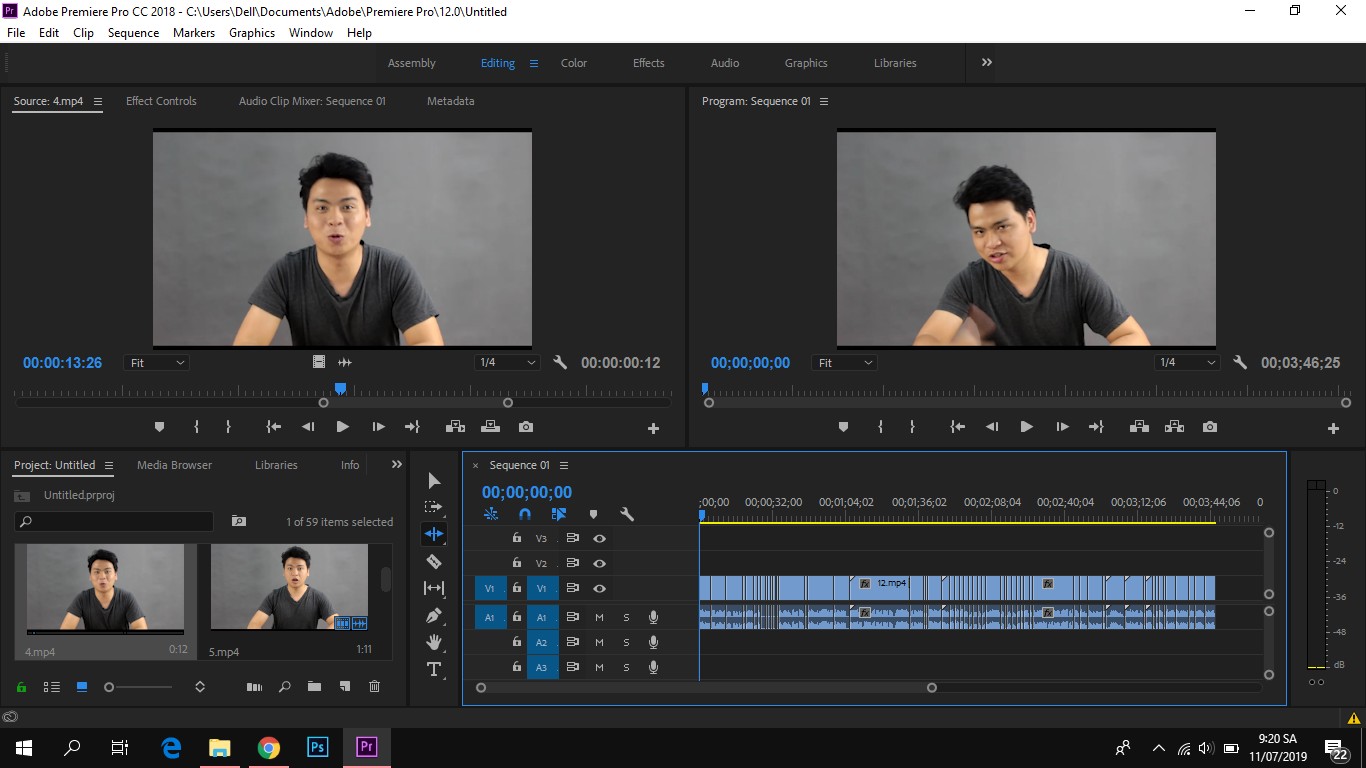Screen dimensions: 1366x768
Task: Mute audio track A1
Action: [x=599, y=617]
